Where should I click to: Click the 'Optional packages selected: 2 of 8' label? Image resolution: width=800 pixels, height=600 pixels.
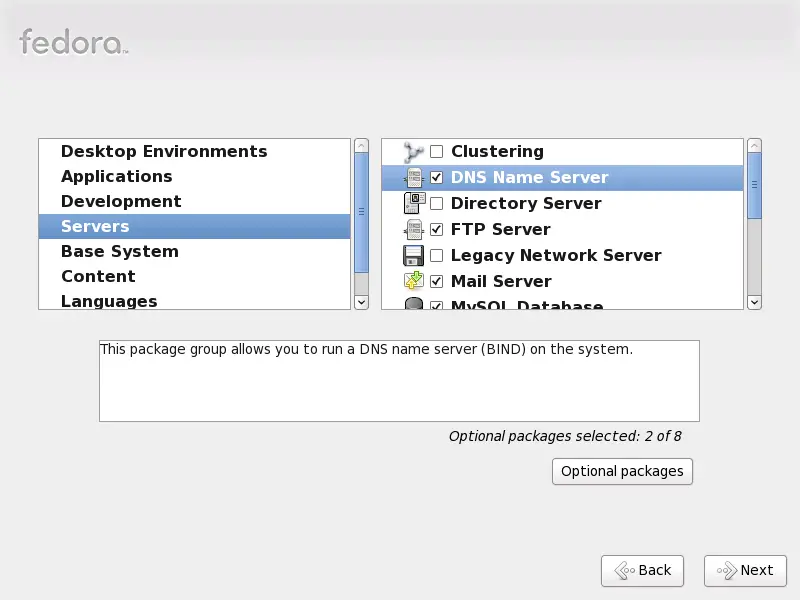[565, 436]
